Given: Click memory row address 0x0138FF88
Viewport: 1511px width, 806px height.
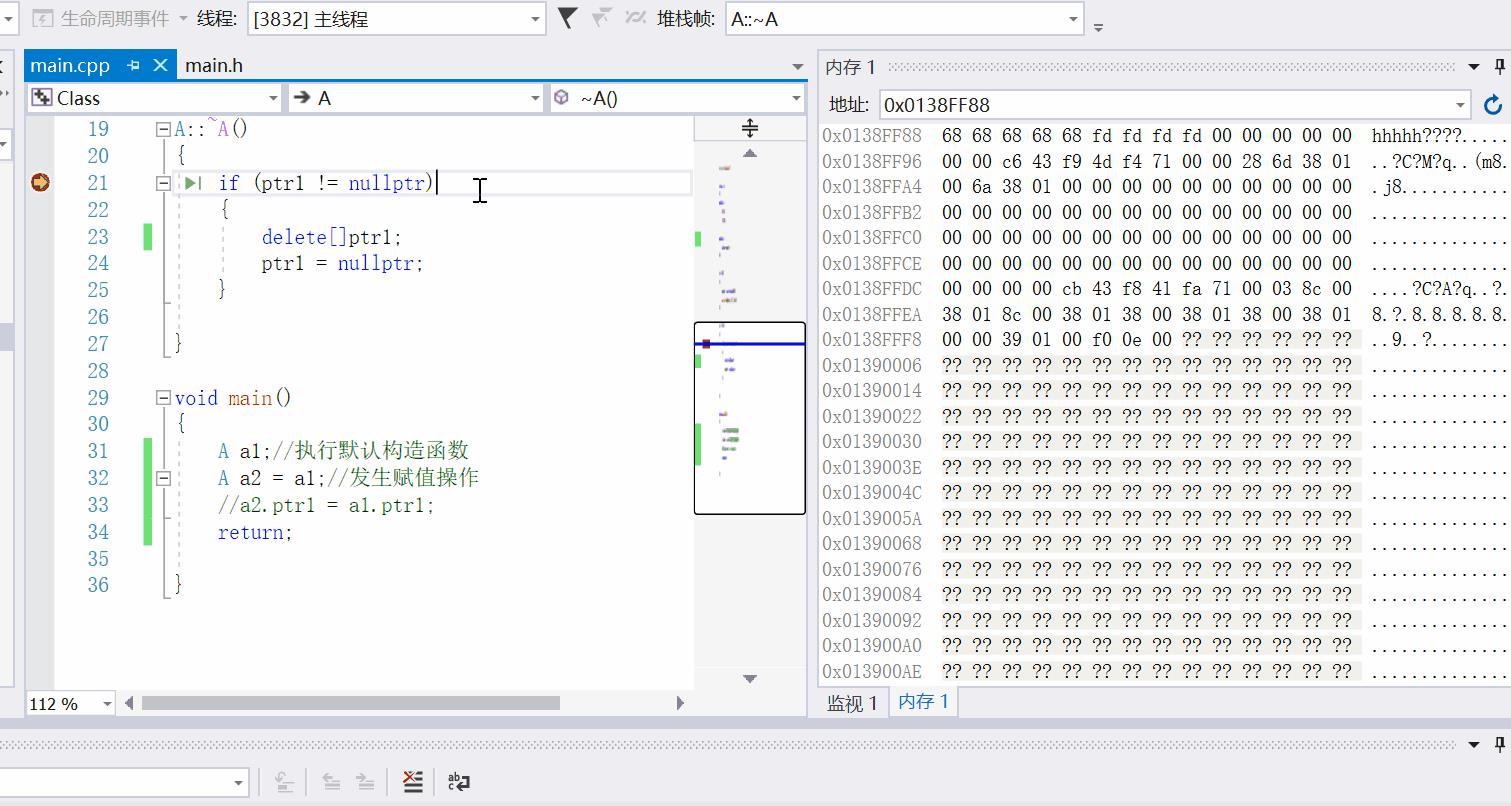Looking at the screenshot, I should click(x=872, y=135).
